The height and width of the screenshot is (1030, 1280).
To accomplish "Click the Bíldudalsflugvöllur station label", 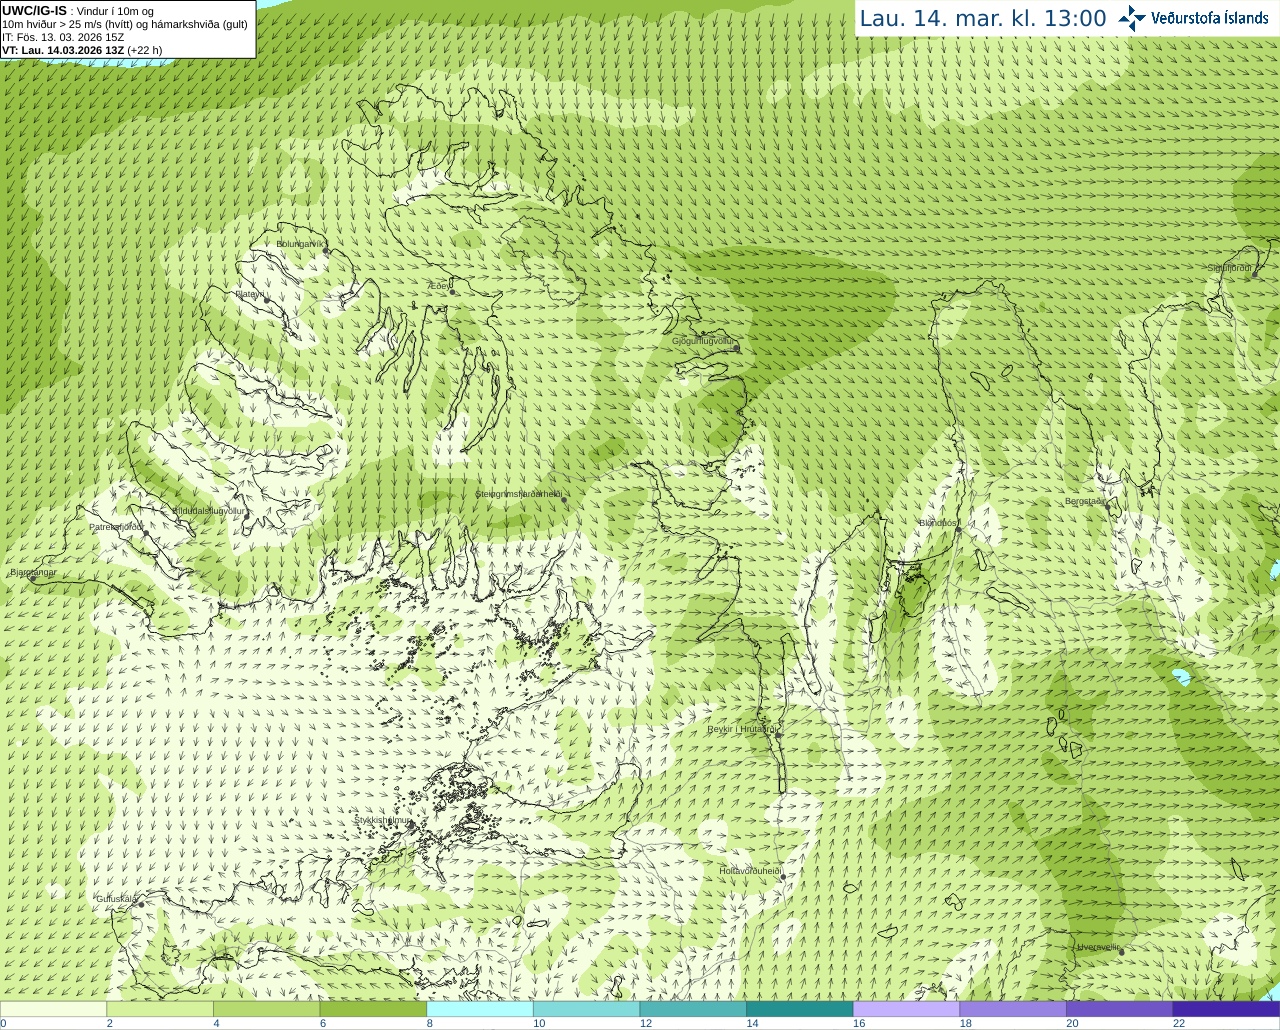I will coord(209,511).
